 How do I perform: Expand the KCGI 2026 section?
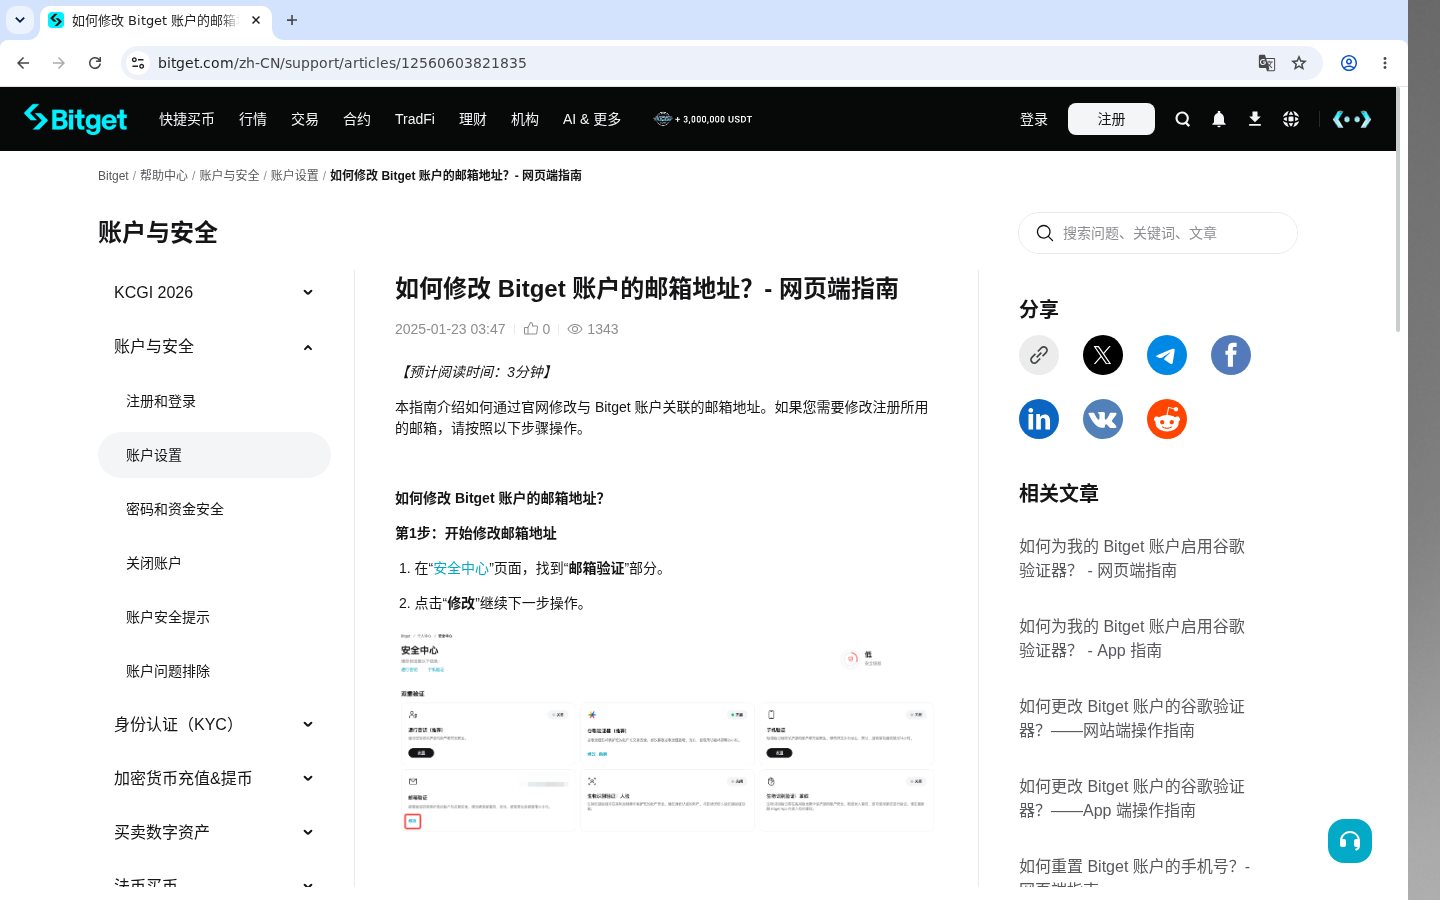tap(214, 292)
